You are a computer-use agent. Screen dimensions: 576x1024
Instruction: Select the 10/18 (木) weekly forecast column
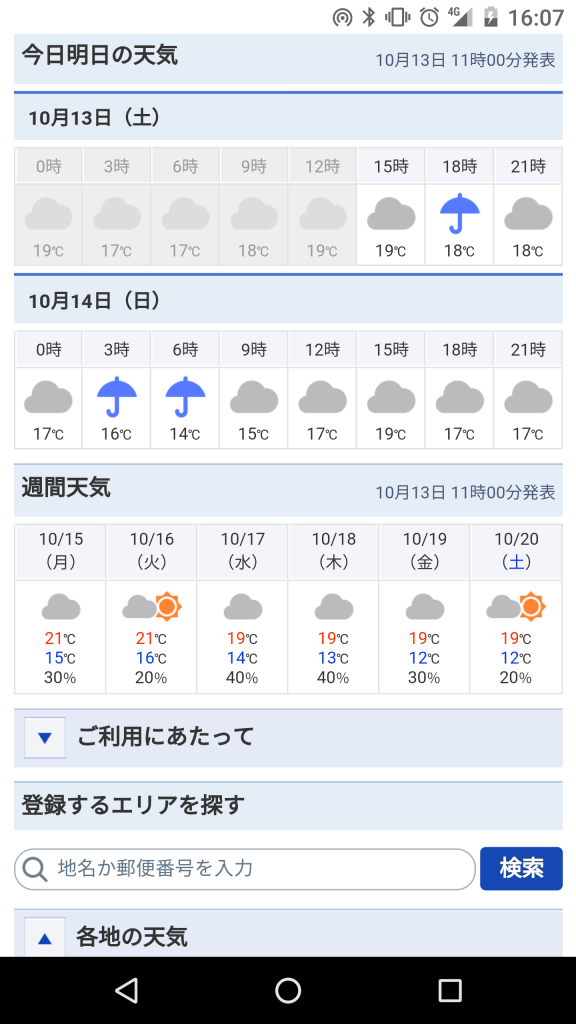click(333, 609)
